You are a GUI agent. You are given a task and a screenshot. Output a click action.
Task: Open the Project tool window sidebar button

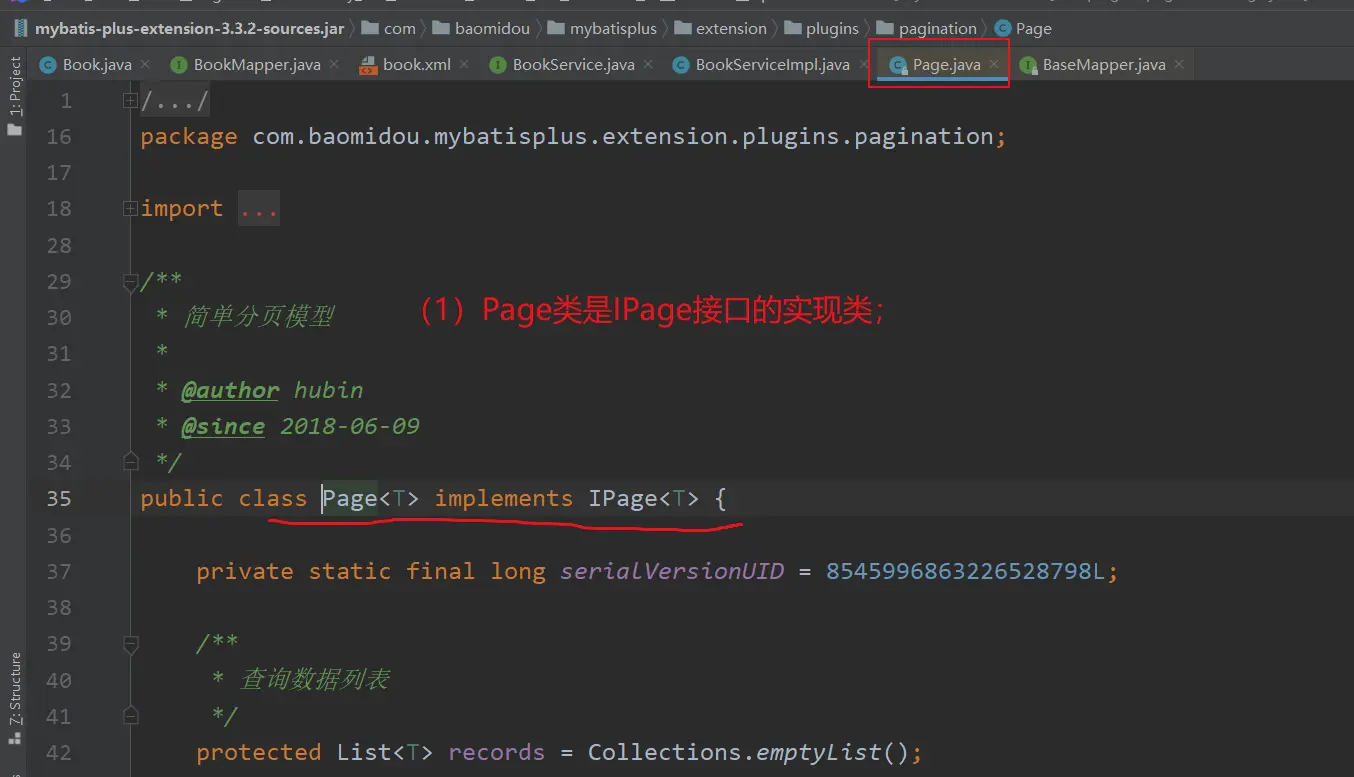point(14,87)
